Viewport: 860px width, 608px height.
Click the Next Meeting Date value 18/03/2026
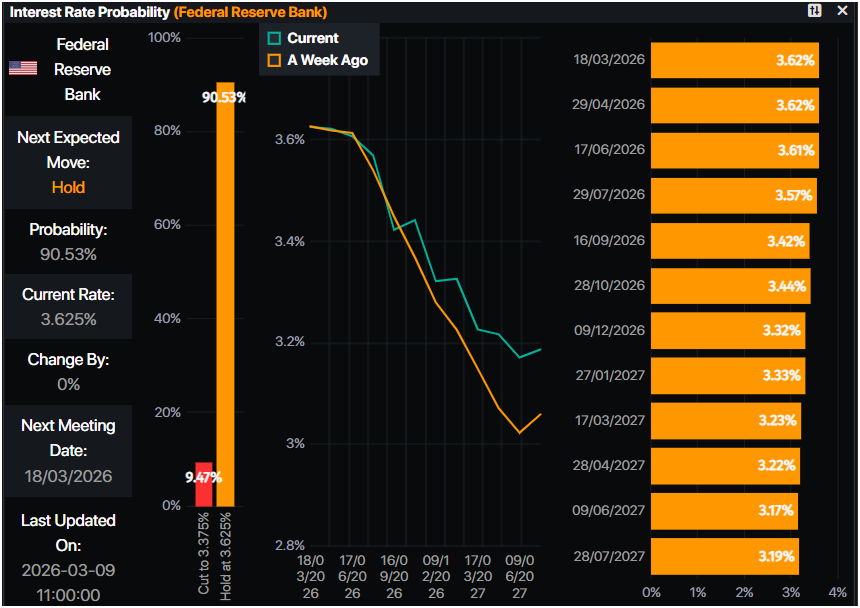tap(68, 476)
